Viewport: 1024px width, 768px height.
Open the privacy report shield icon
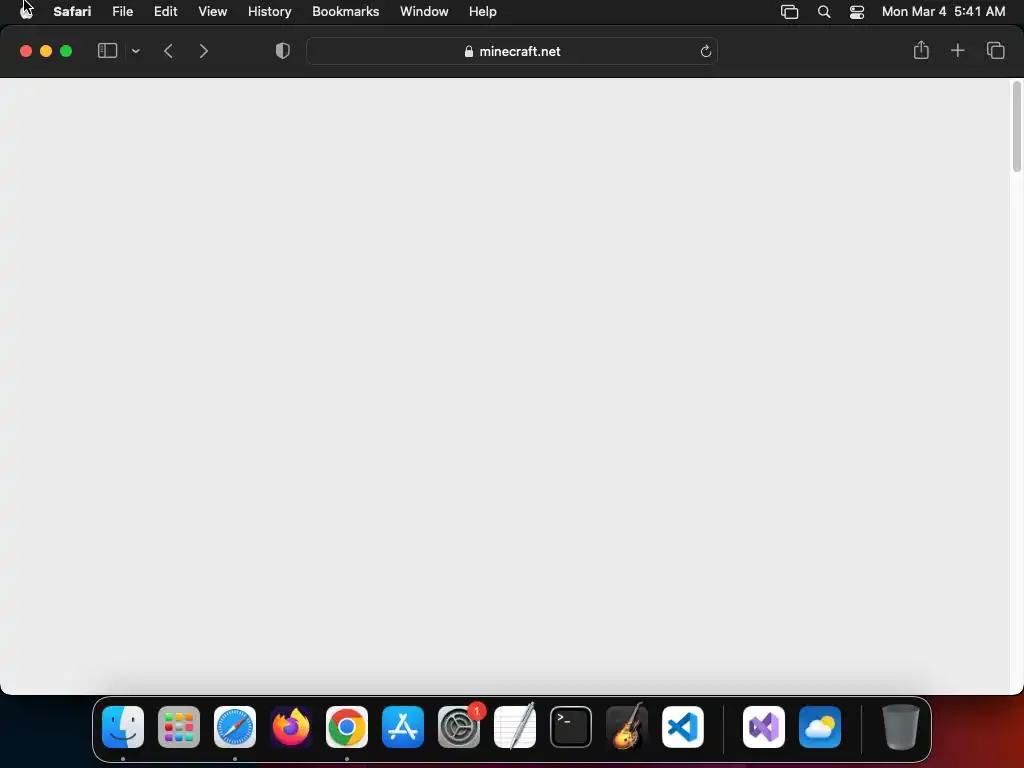point(283,51)
